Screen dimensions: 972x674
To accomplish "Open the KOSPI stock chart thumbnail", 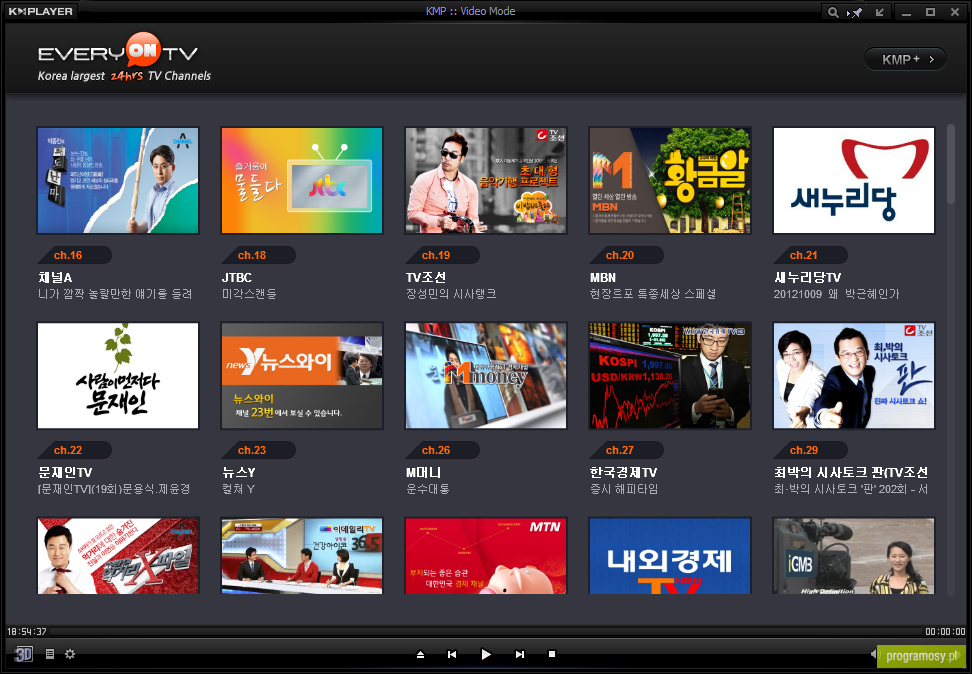I will pyautogui.click(x=670, y=376).
